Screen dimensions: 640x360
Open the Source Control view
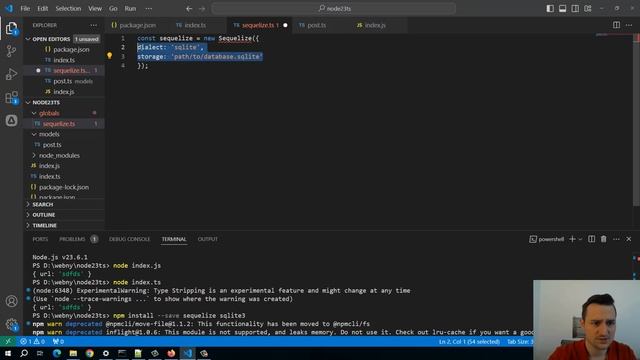click(x=11, y=51)
